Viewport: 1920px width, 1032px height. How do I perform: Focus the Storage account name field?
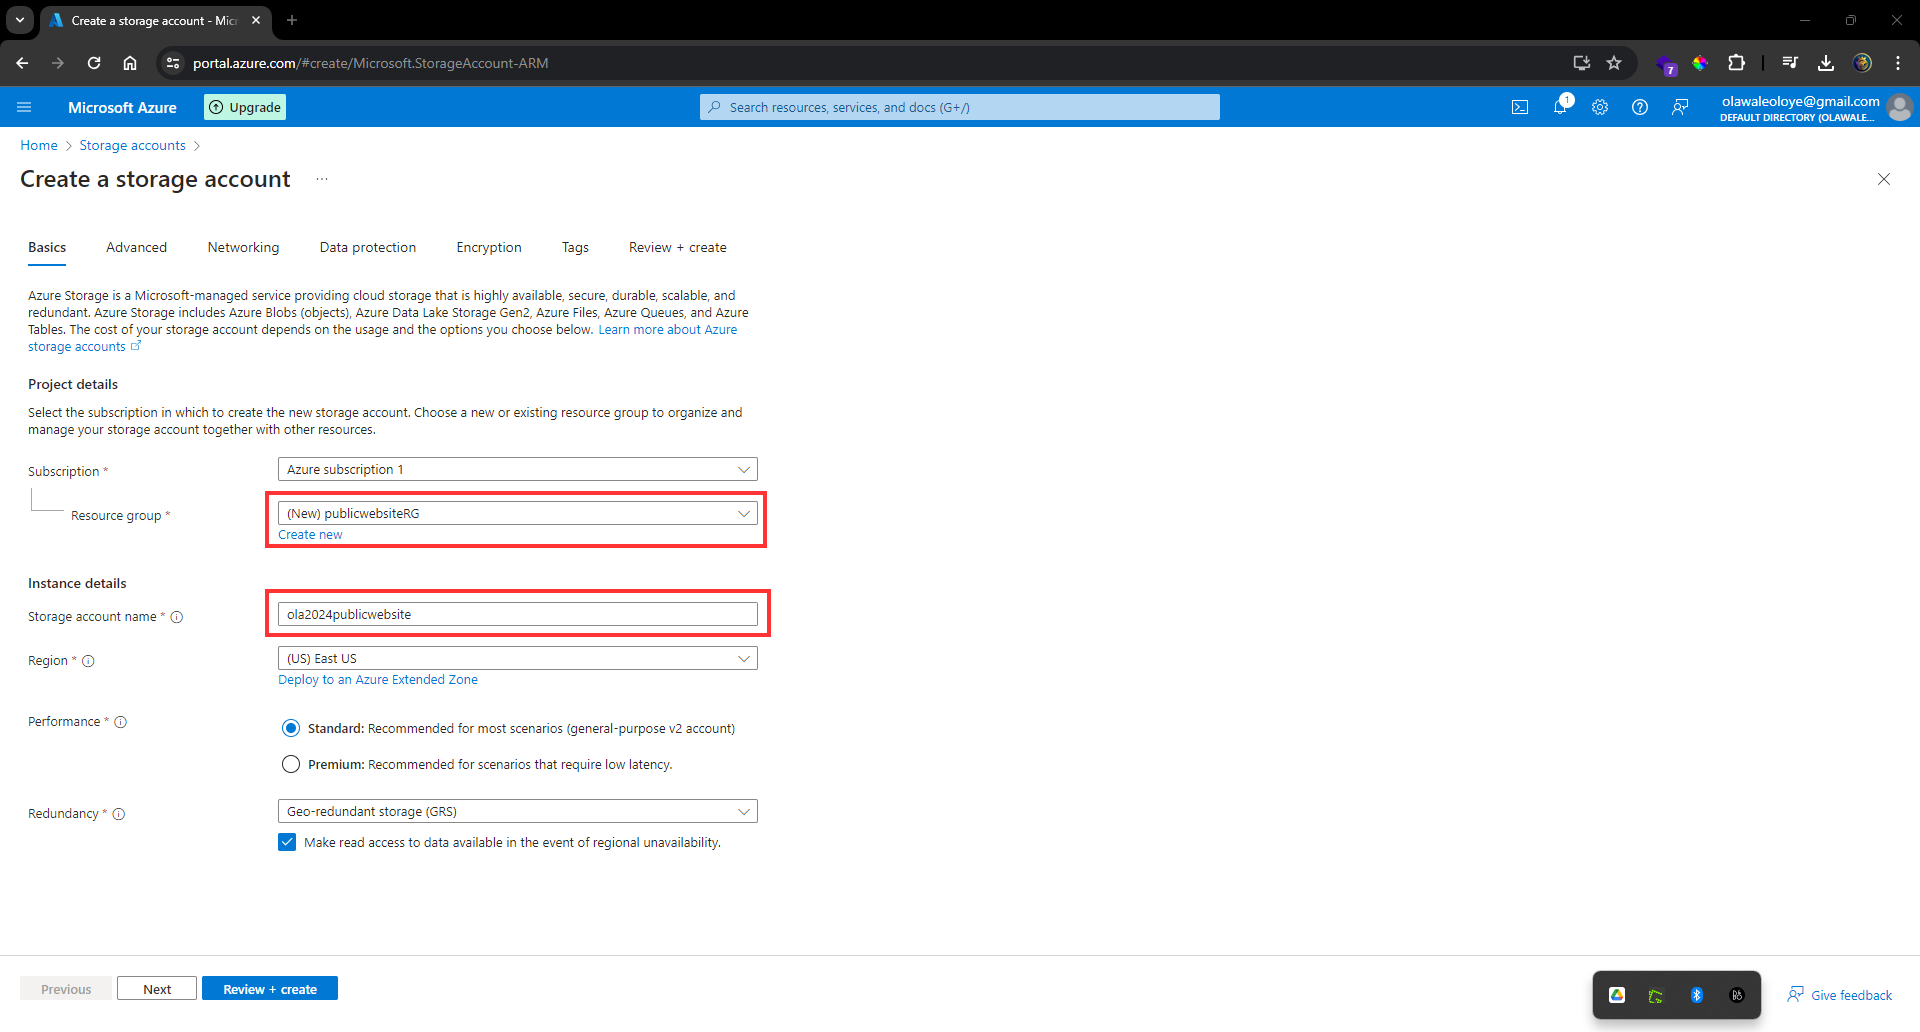click(x=518, y=614)
